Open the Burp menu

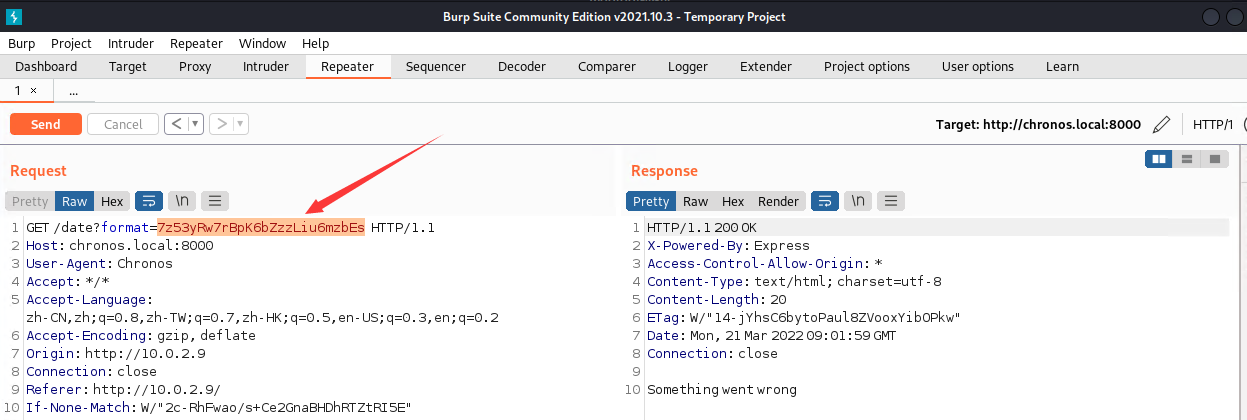21,43
